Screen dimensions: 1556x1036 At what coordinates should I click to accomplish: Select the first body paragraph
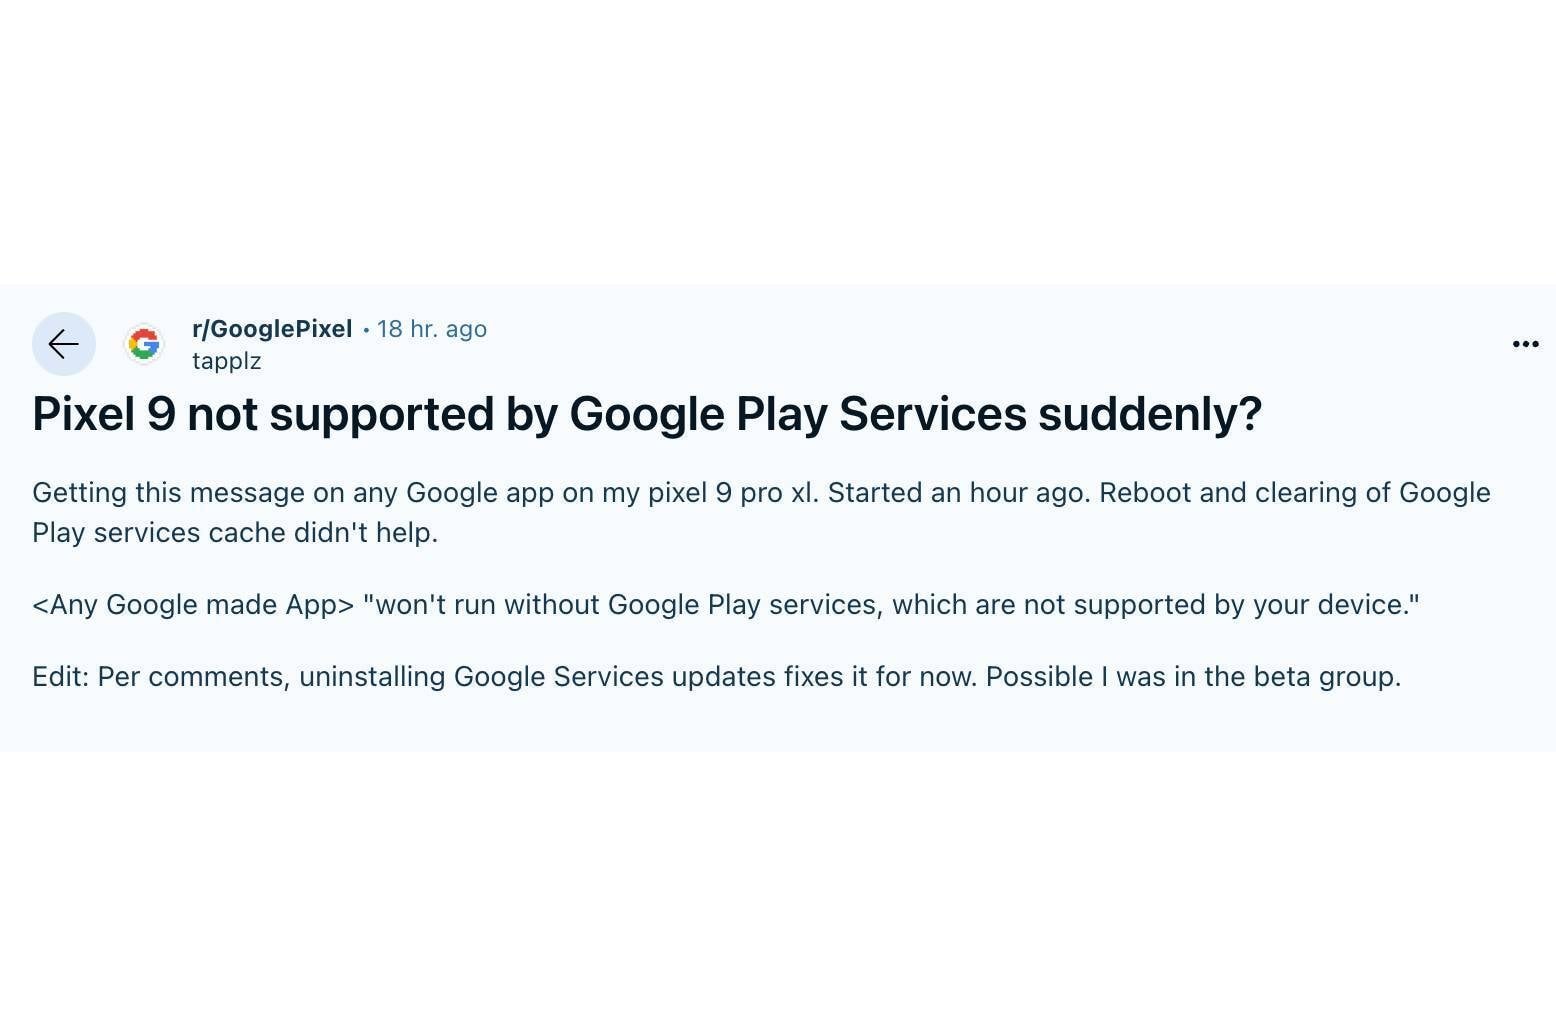point(760,512)
